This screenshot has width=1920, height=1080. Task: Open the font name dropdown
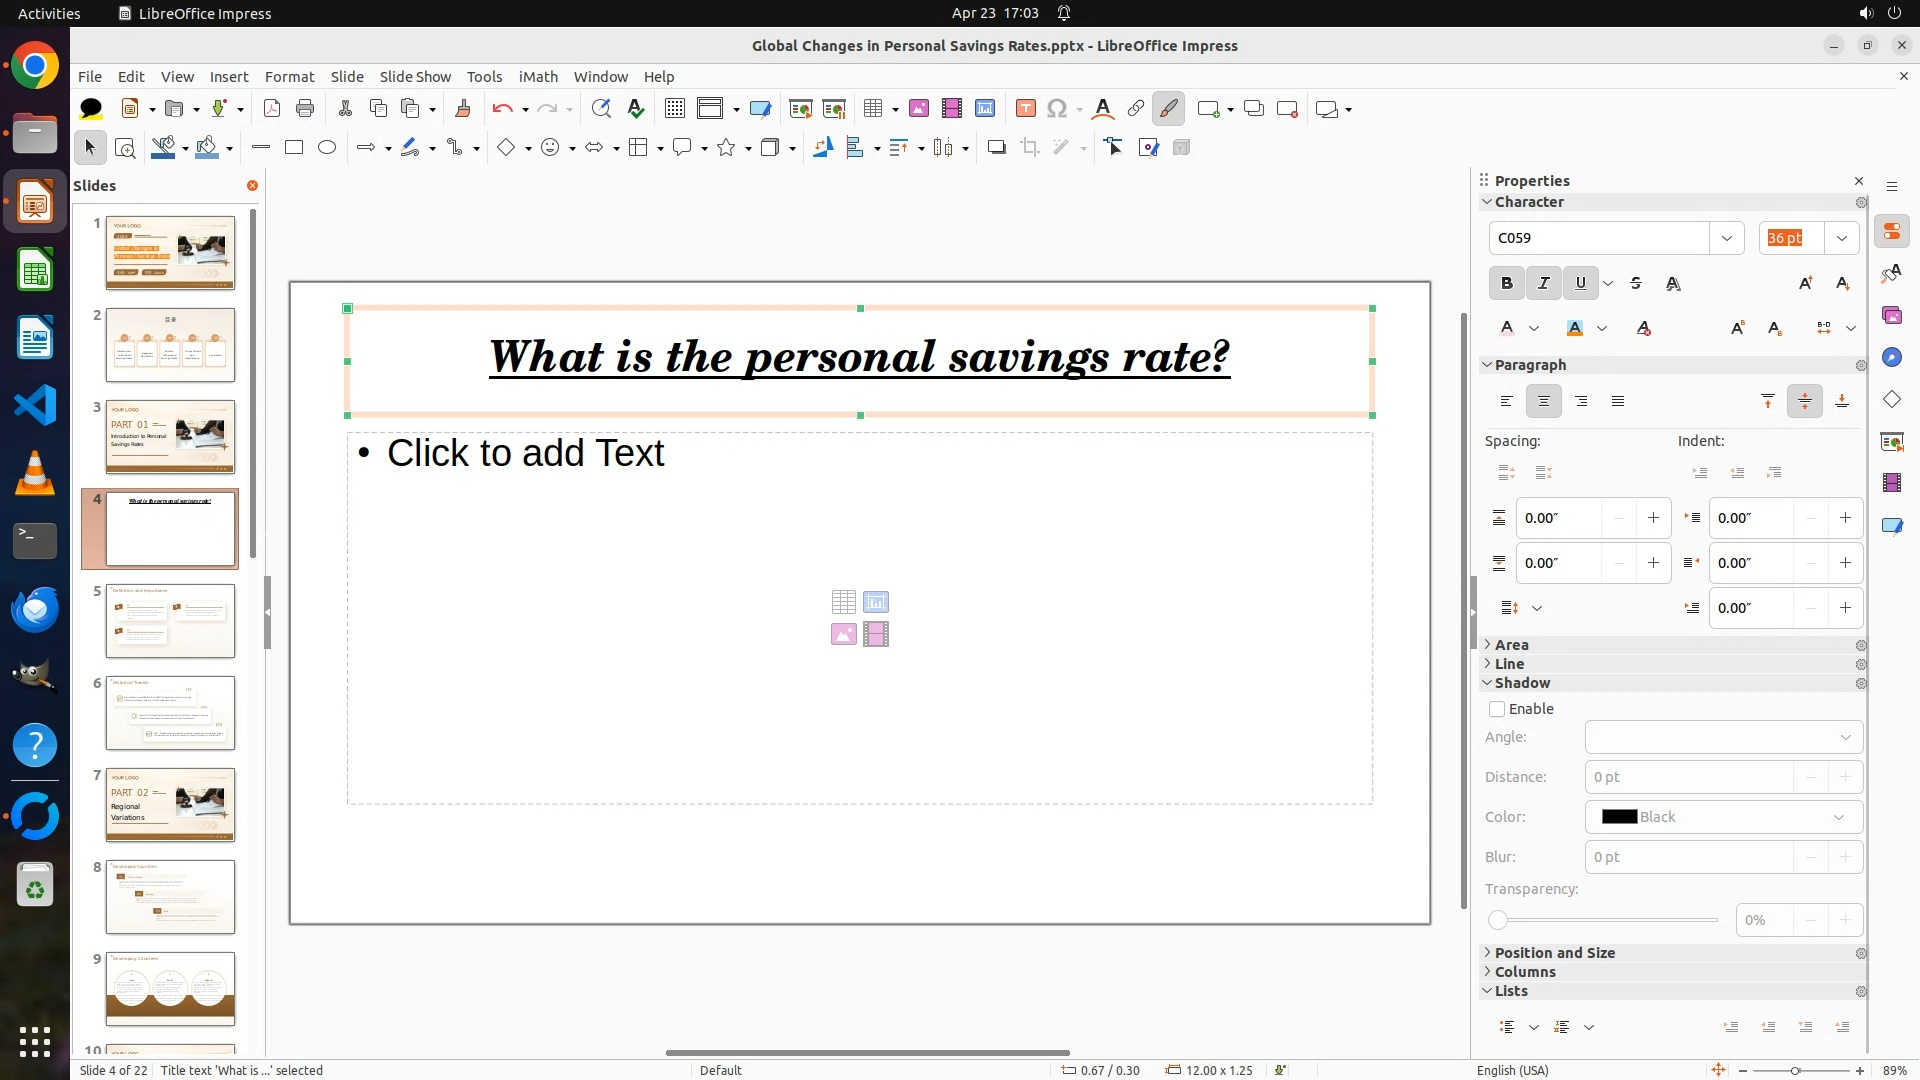[1726, 238]
